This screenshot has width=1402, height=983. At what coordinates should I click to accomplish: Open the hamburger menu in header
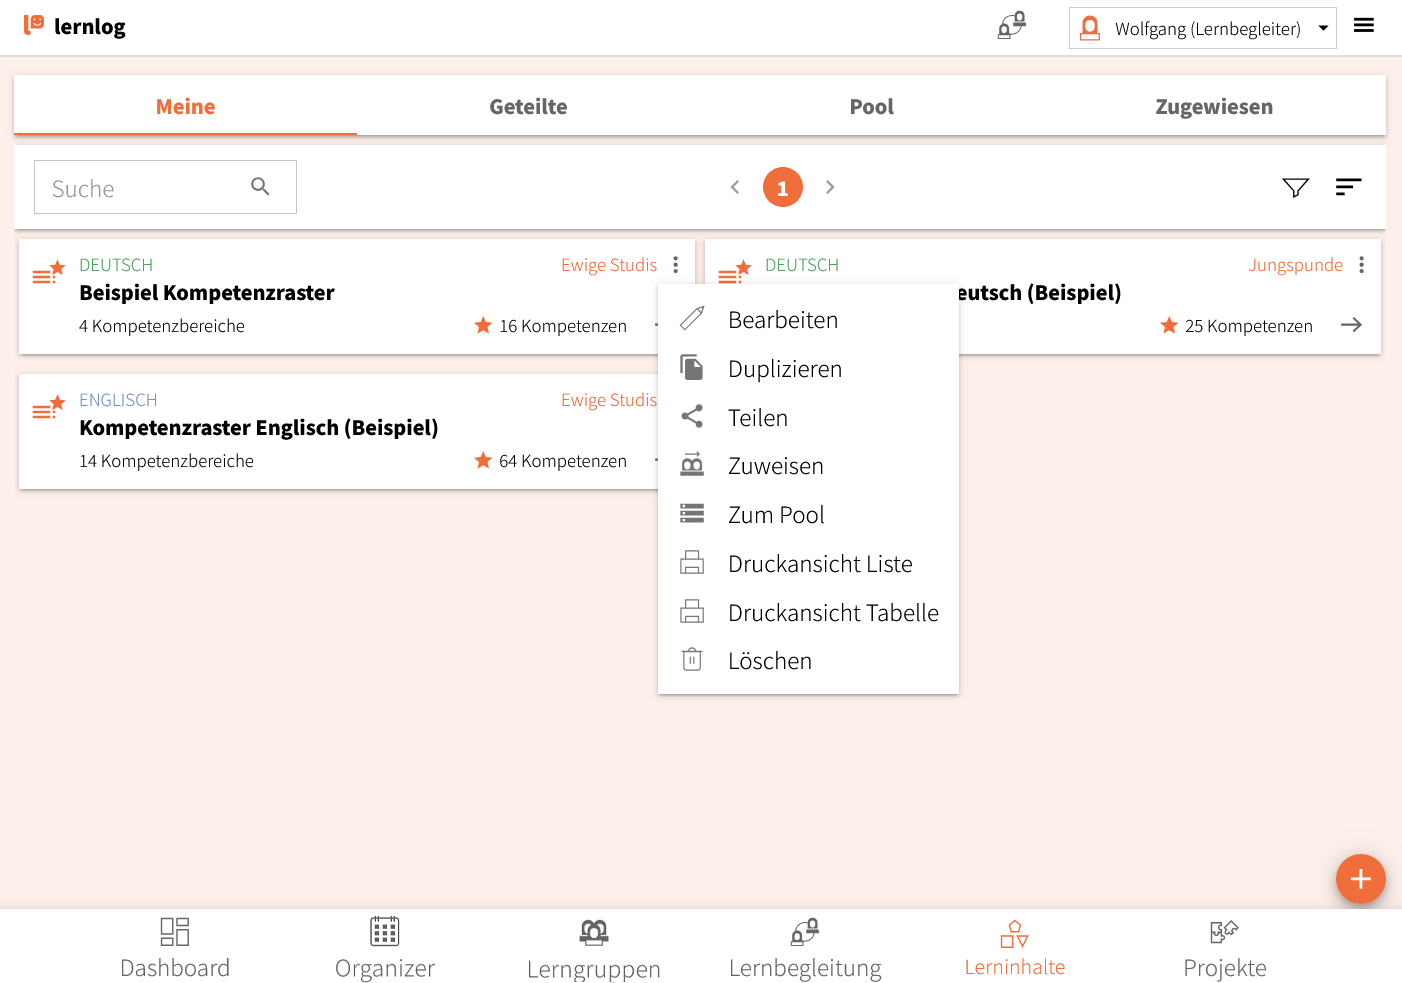point(1363,26)
